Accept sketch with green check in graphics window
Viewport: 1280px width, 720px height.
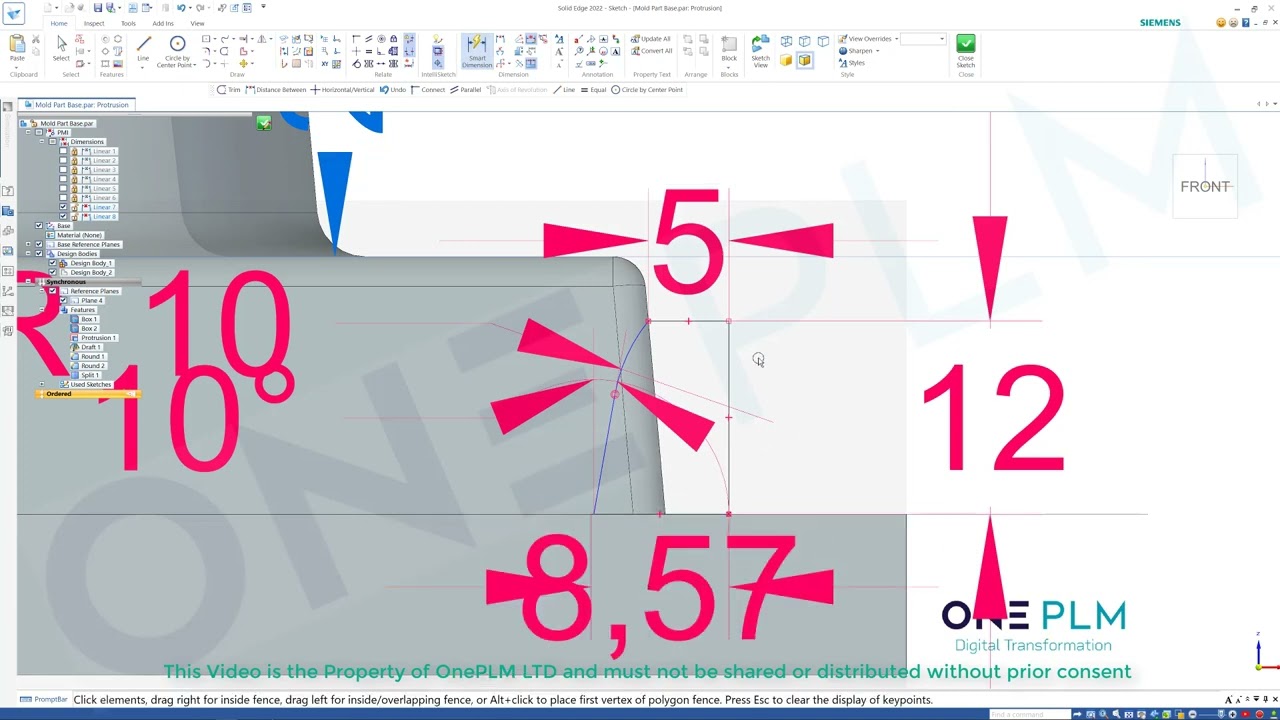(263, 123)
